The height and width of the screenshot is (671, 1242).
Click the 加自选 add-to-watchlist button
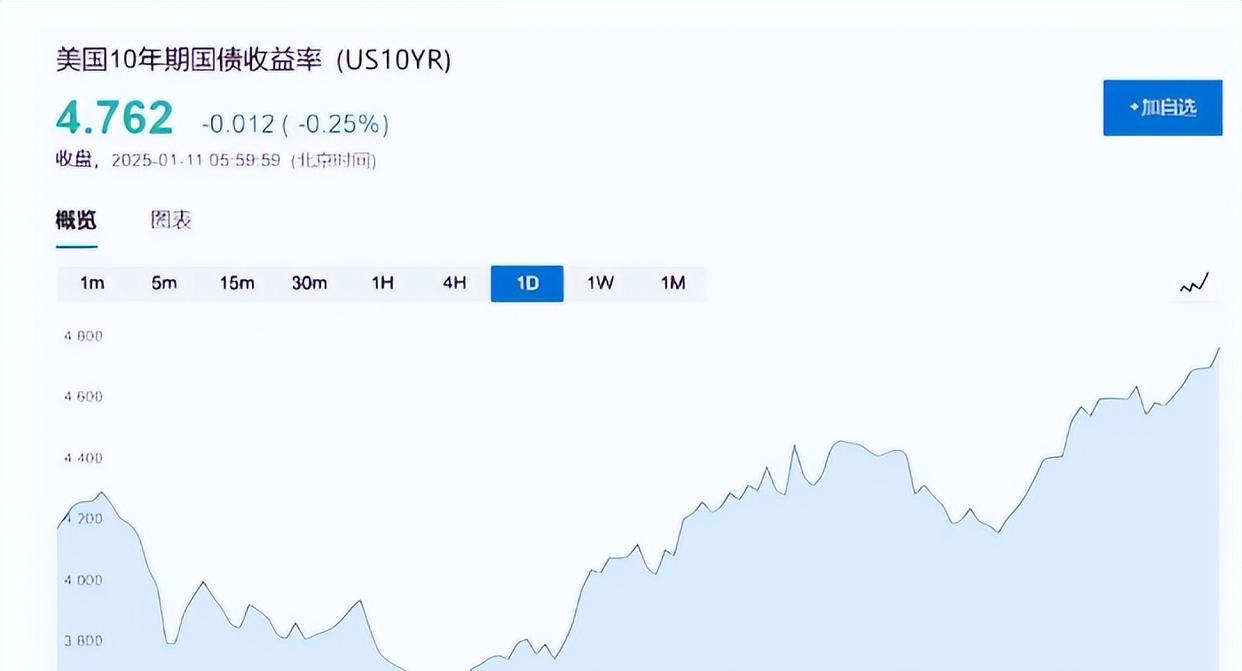coord(1162,108)
